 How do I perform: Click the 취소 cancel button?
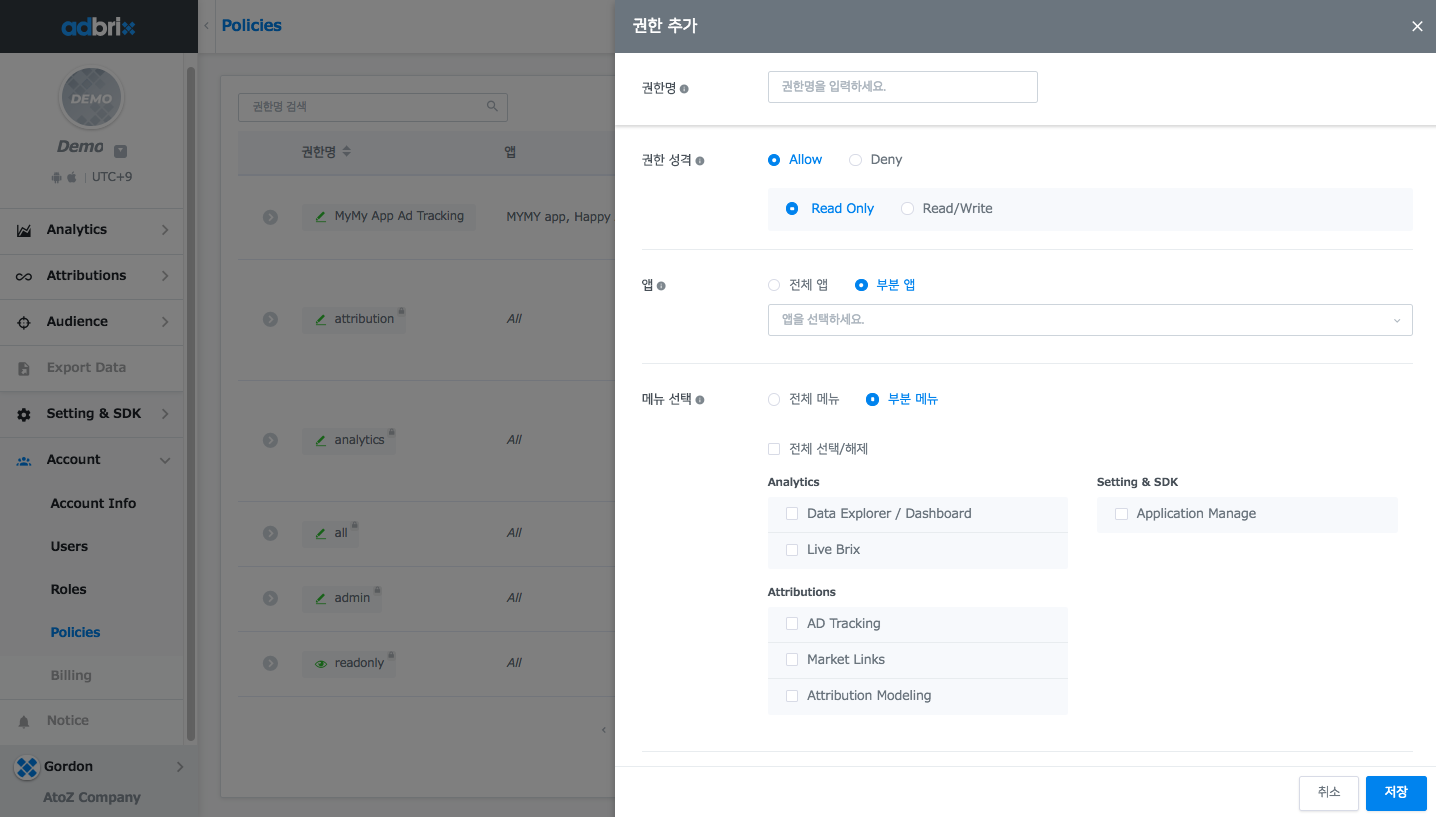(1328, 792)
